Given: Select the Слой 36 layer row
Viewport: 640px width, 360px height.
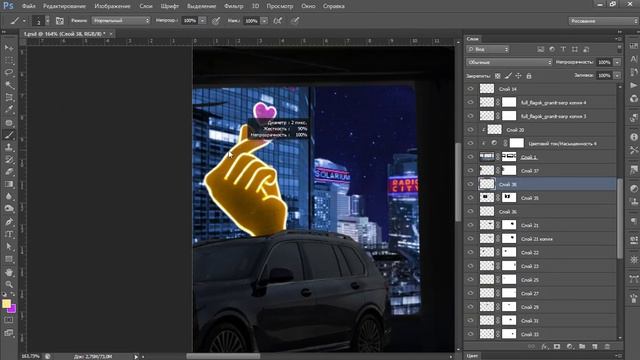Looking at the screenshot, I should [540, 211].
